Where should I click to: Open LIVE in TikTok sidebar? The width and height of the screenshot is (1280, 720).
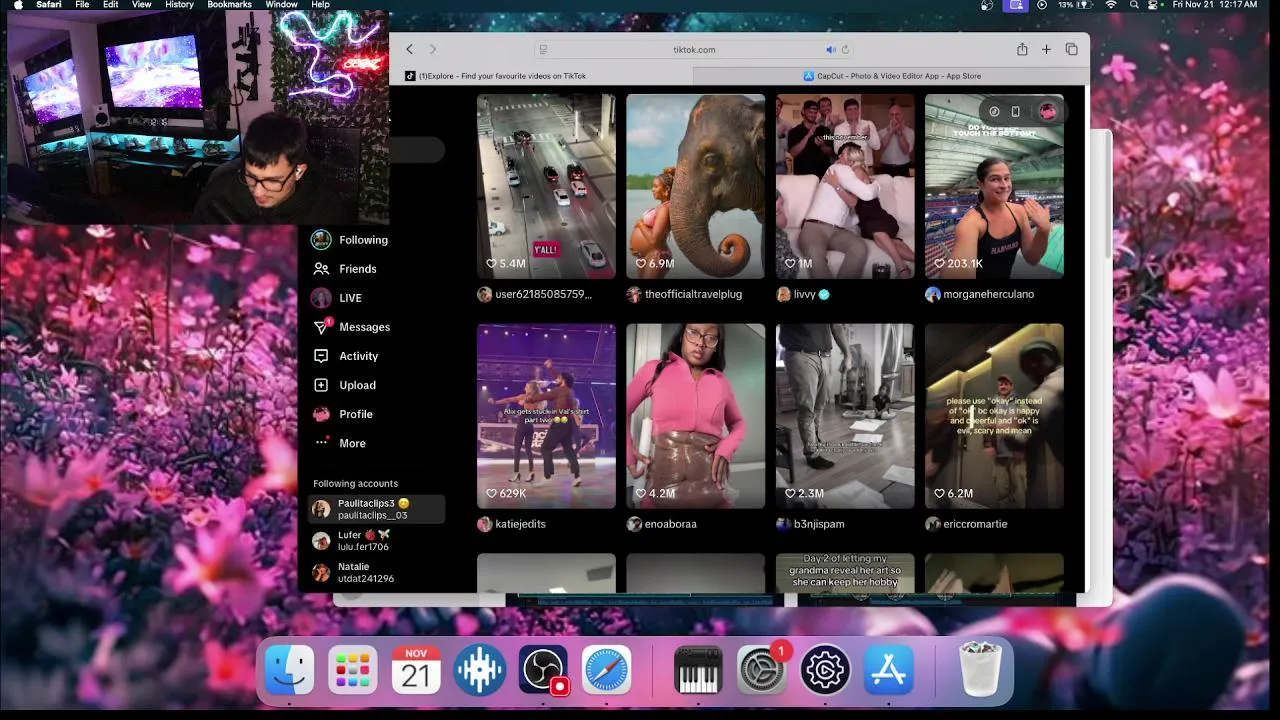click(x=337, y=298)
